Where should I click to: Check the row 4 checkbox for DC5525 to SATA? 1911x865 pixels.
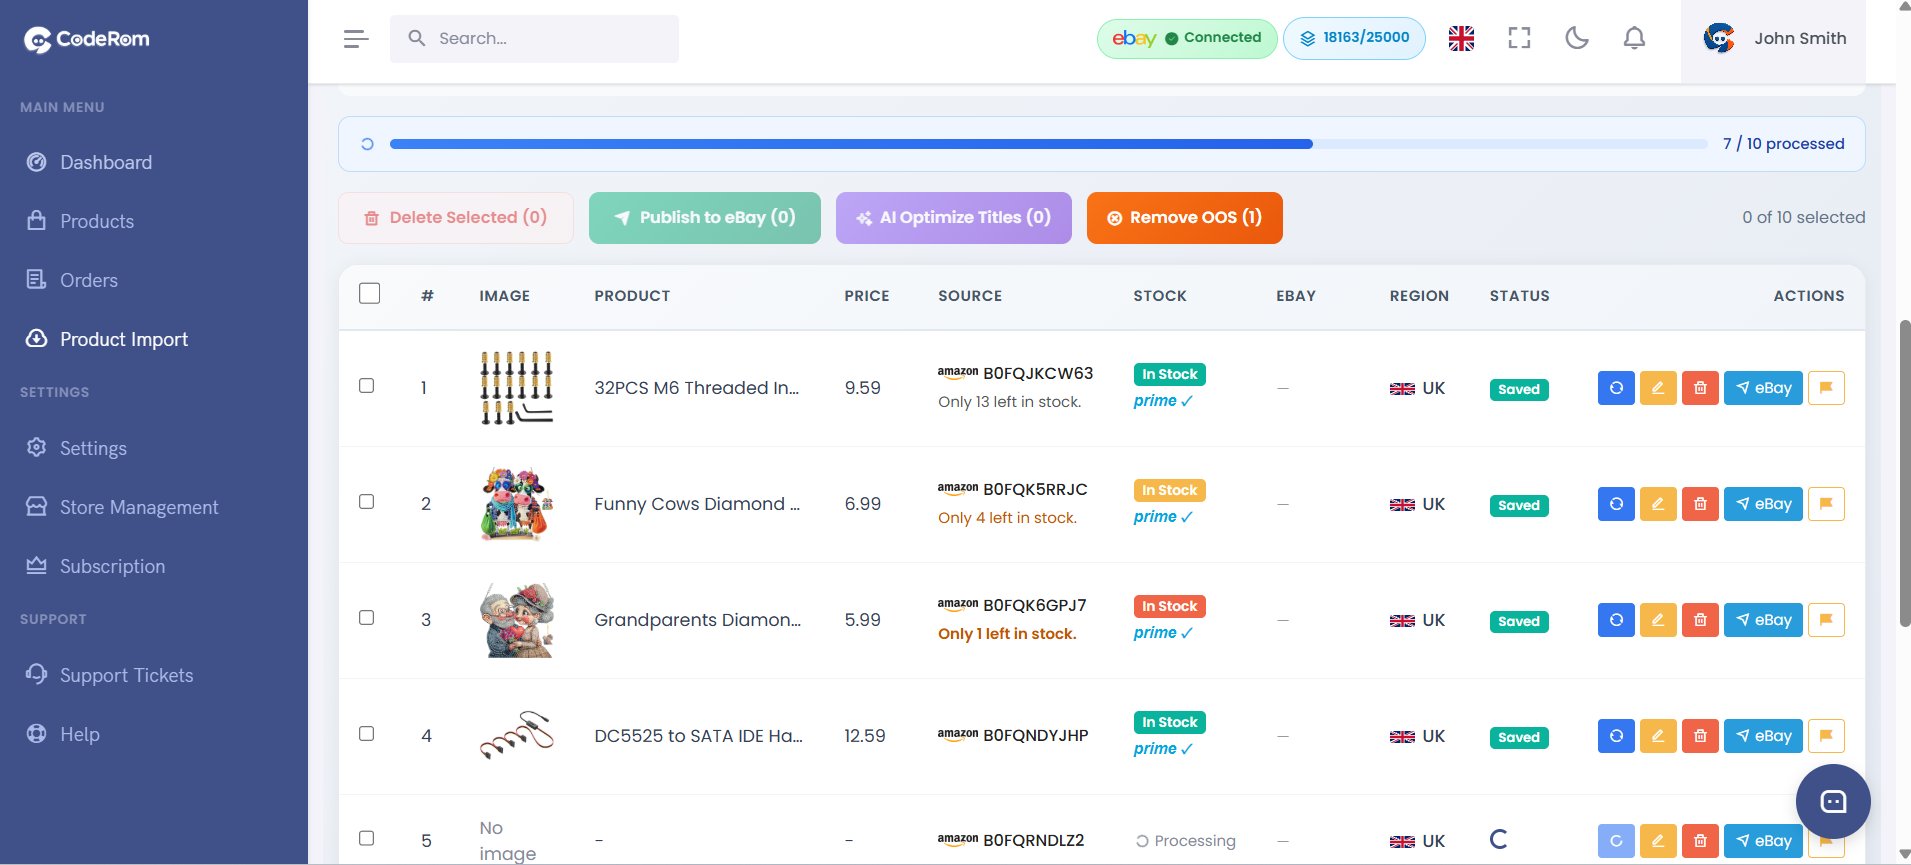click(x=367, y=734)
